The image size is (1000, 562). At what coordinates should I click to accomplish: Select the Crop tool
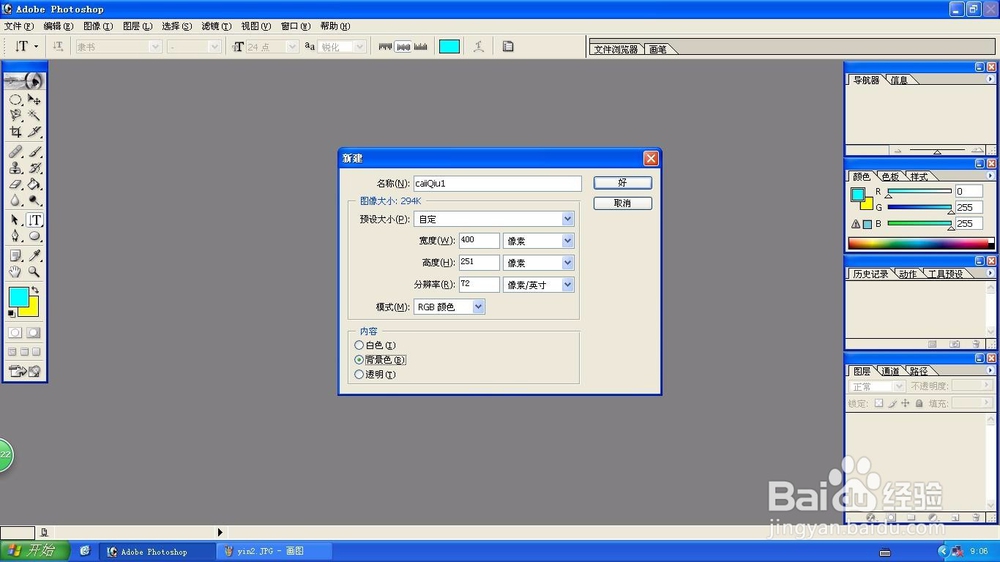click(15, 131)
